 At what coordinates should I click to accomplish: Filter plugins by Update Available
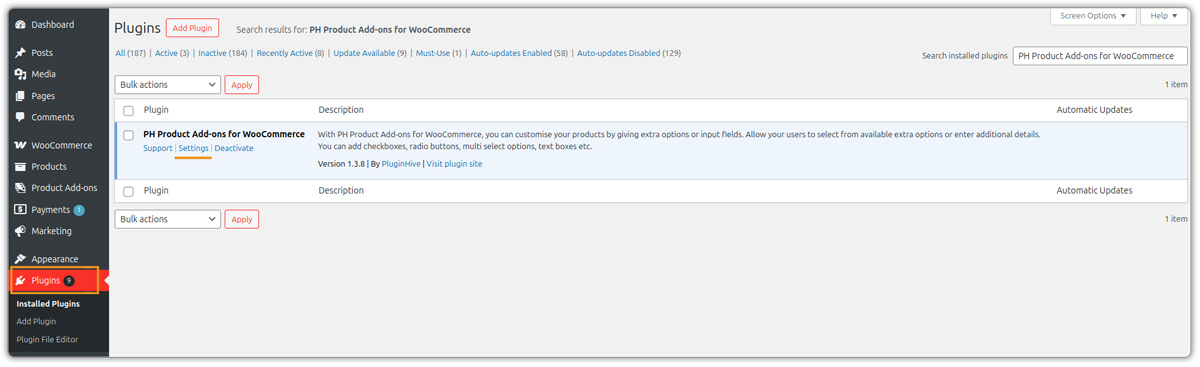(x=370, y=53)
